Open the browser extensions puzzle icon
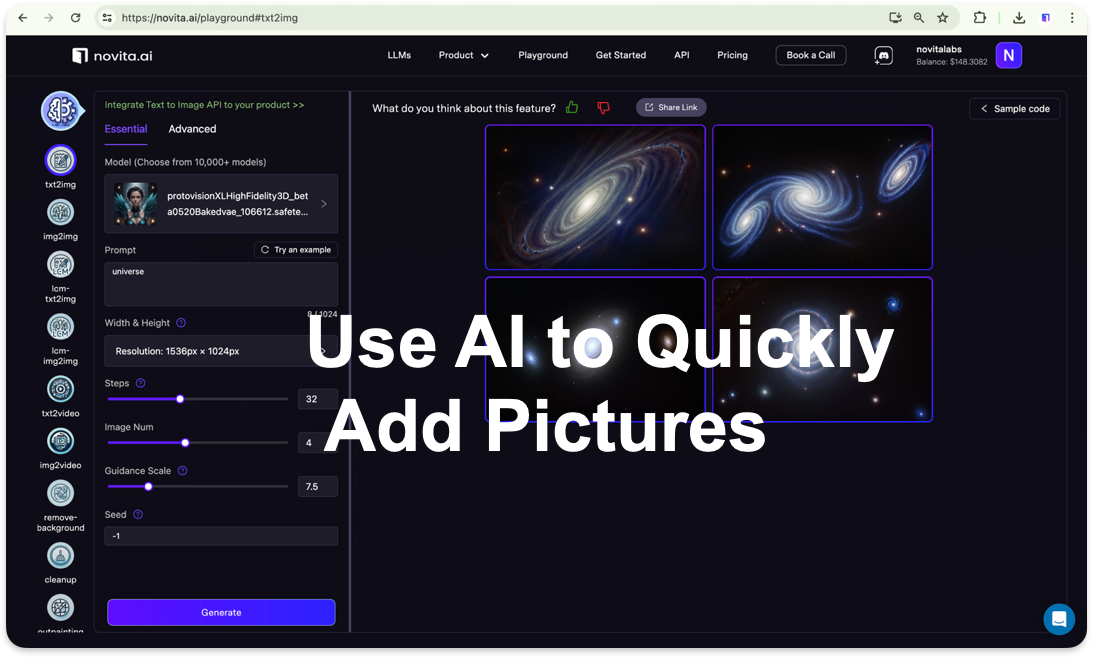Screen dimensions: 1094x658 [x=980, y=18]
